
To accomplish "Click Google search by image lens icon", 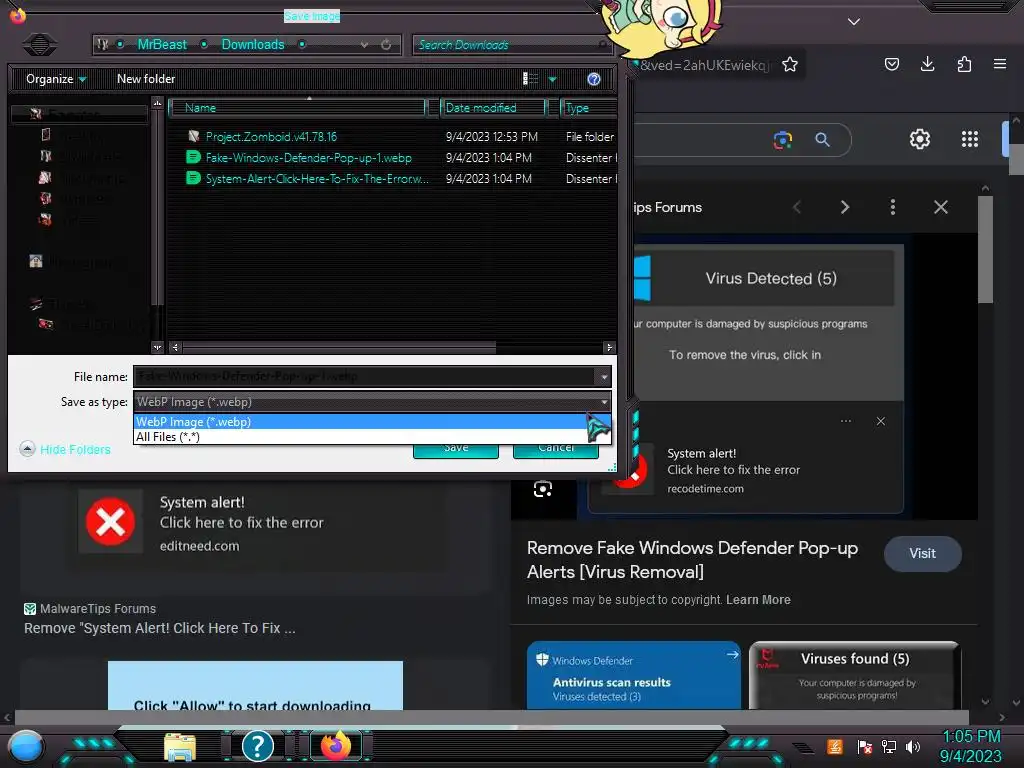I will click(x=782, y=139).
